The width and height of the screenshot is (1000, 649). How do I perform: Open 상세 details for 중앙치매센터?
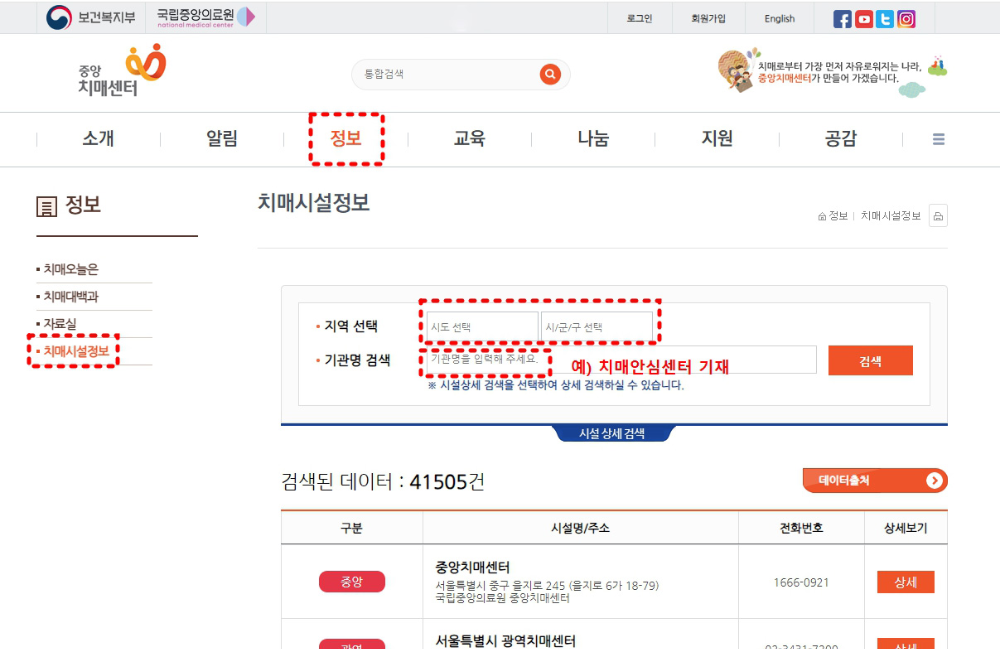(905, 581)
